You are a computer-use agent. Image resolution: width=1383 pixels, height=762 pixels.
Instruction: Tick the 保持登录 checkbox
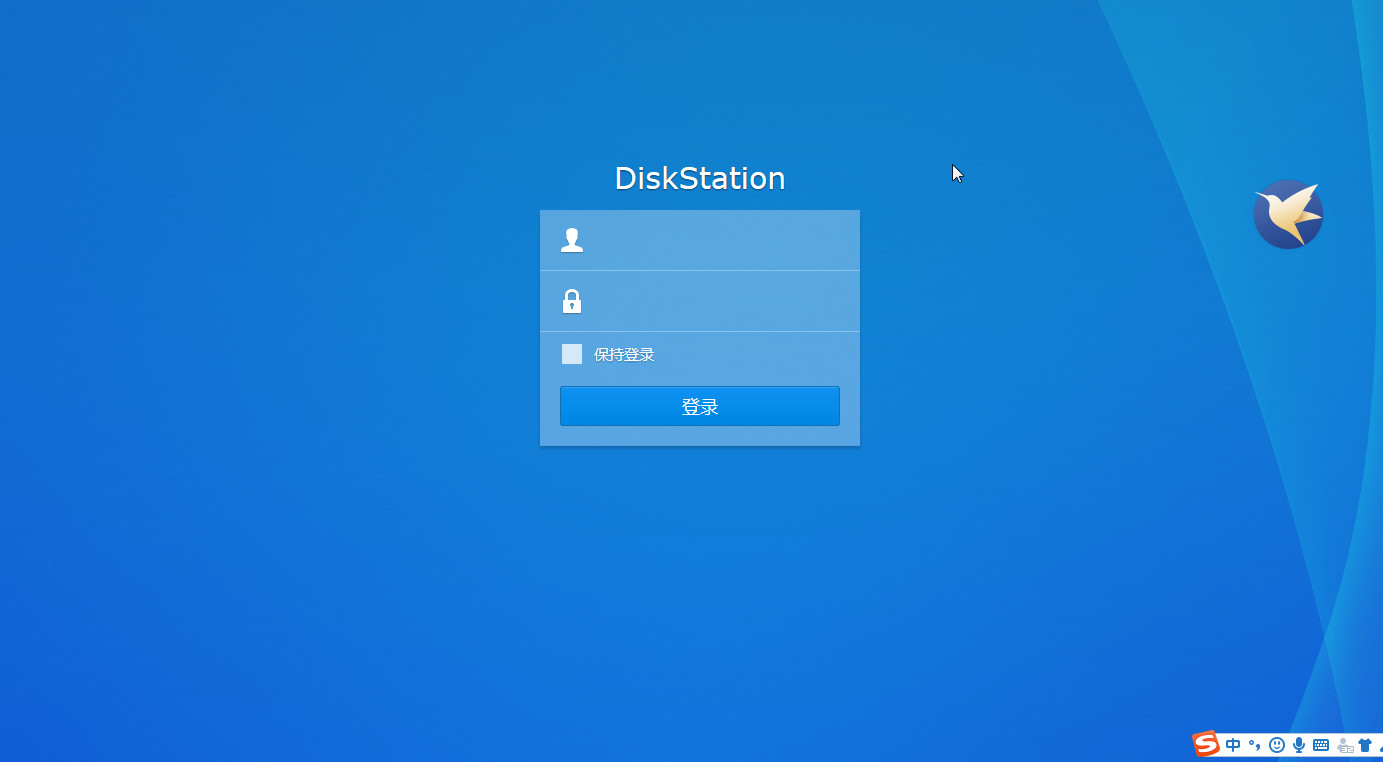572,354
